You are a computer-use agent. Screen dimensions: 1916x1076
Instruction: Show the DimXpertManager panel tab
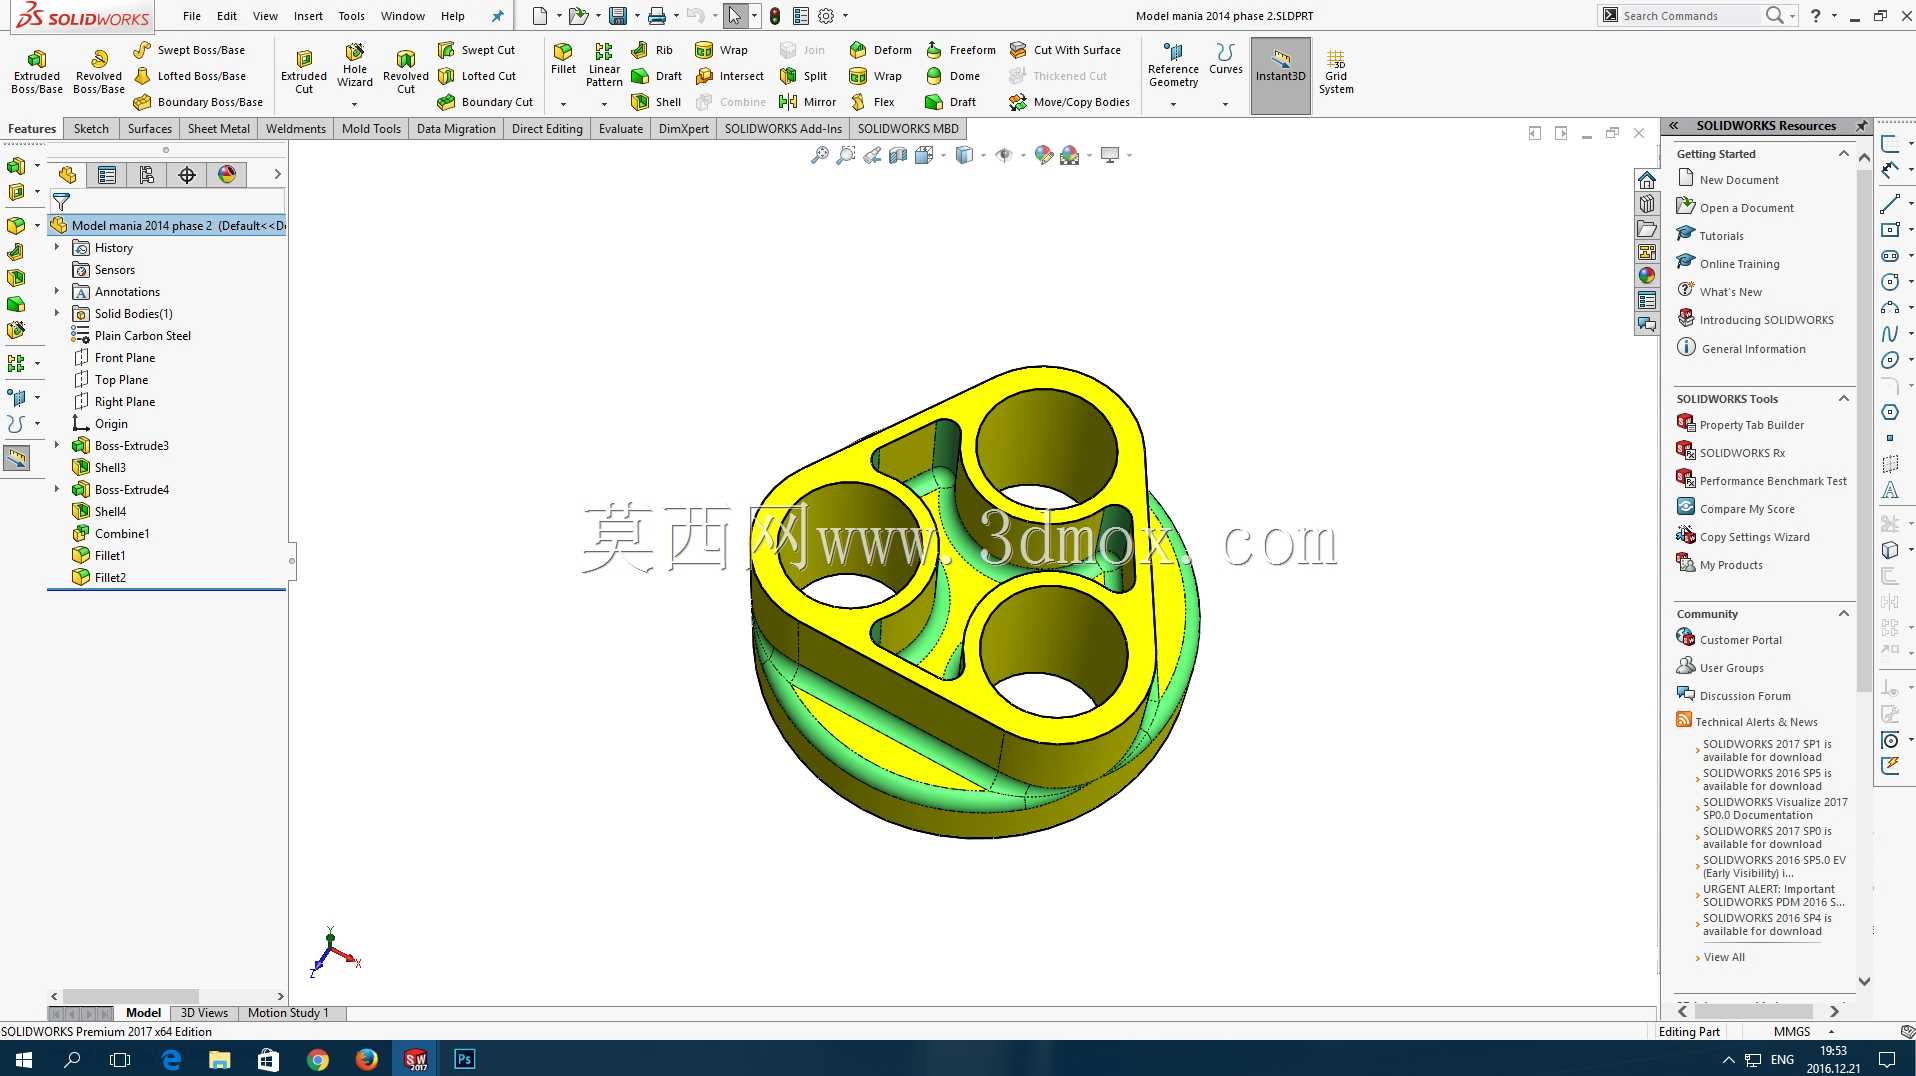pos(187,175)
